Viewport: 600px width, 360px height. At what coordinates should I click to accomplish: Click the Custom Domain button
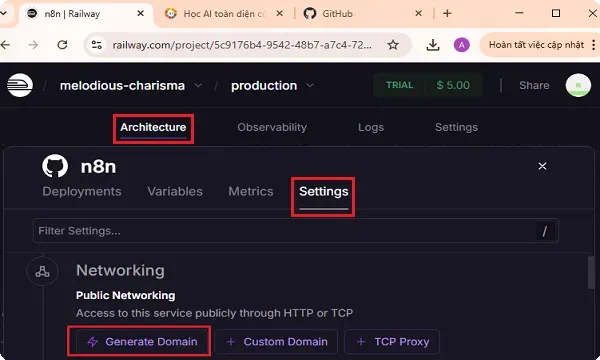click(276, 341)
